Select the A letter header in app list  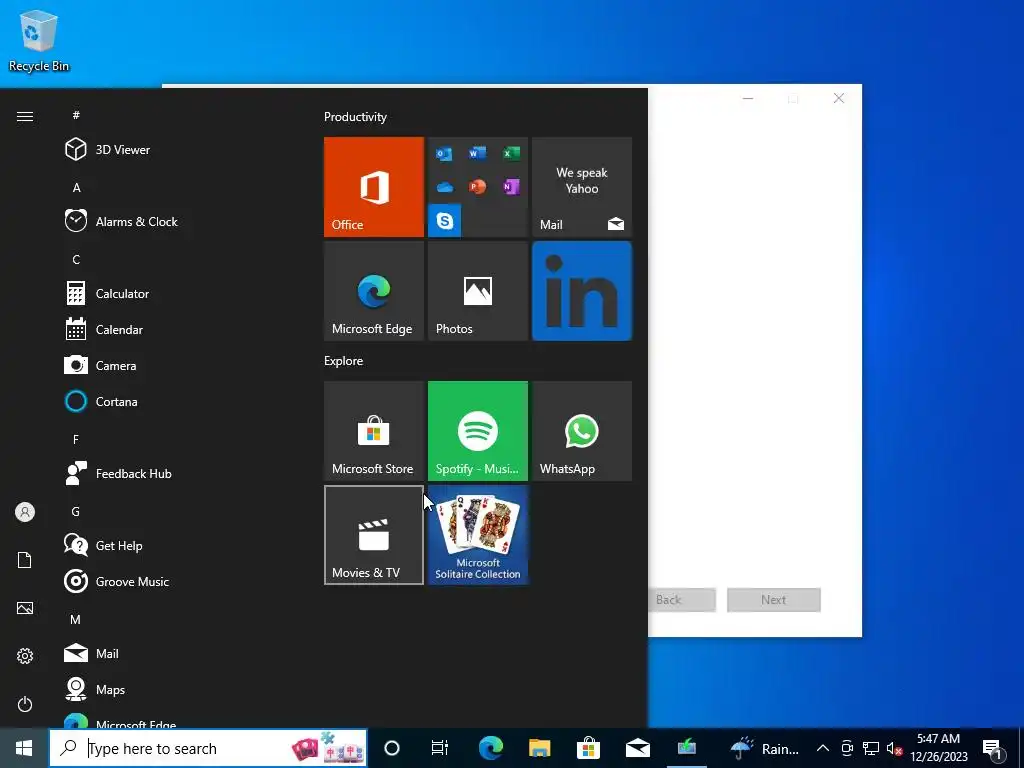coord(76,187)
